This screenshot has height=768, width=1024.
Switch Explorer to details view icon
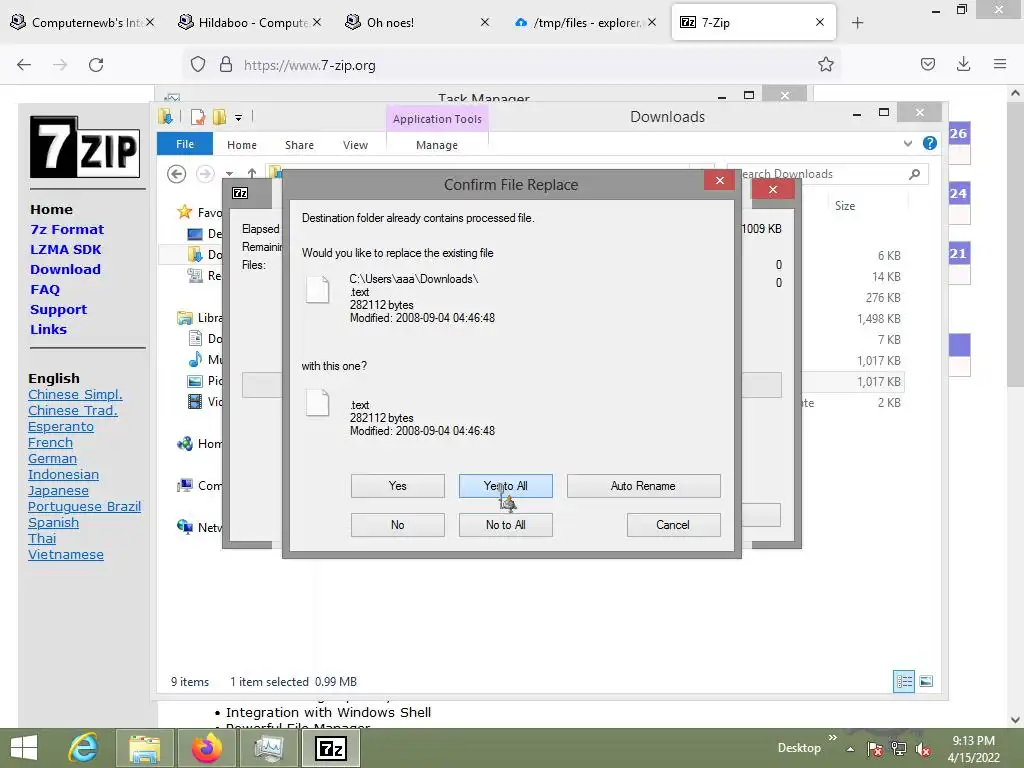[x=904, y=682]
